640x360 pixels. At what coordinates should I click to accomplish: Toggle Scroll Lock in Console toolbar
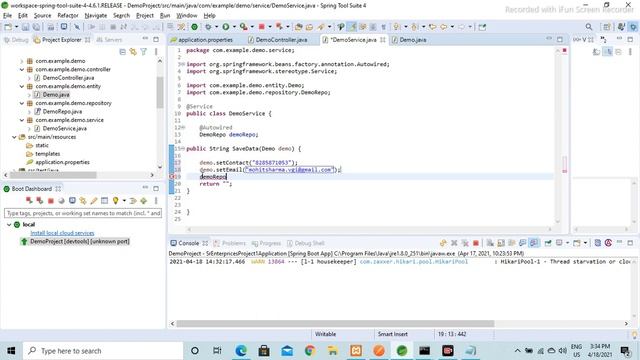(501, 243)
